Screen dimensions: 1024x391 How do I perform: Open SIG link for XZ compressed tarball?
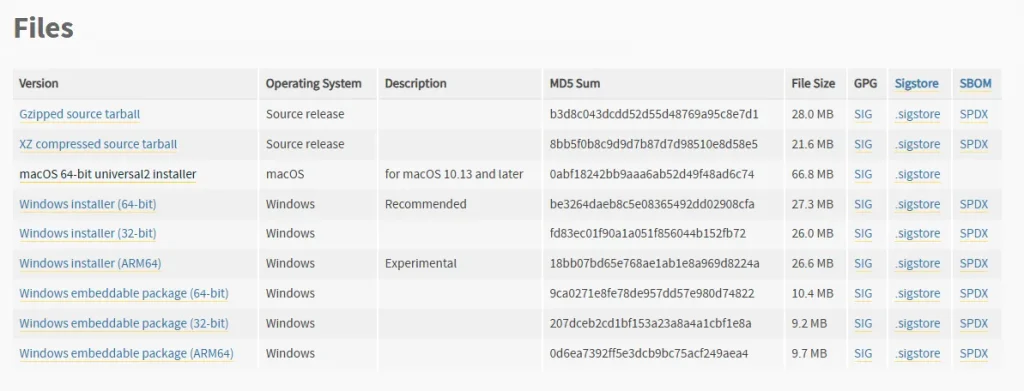click(x=863, y=144)
